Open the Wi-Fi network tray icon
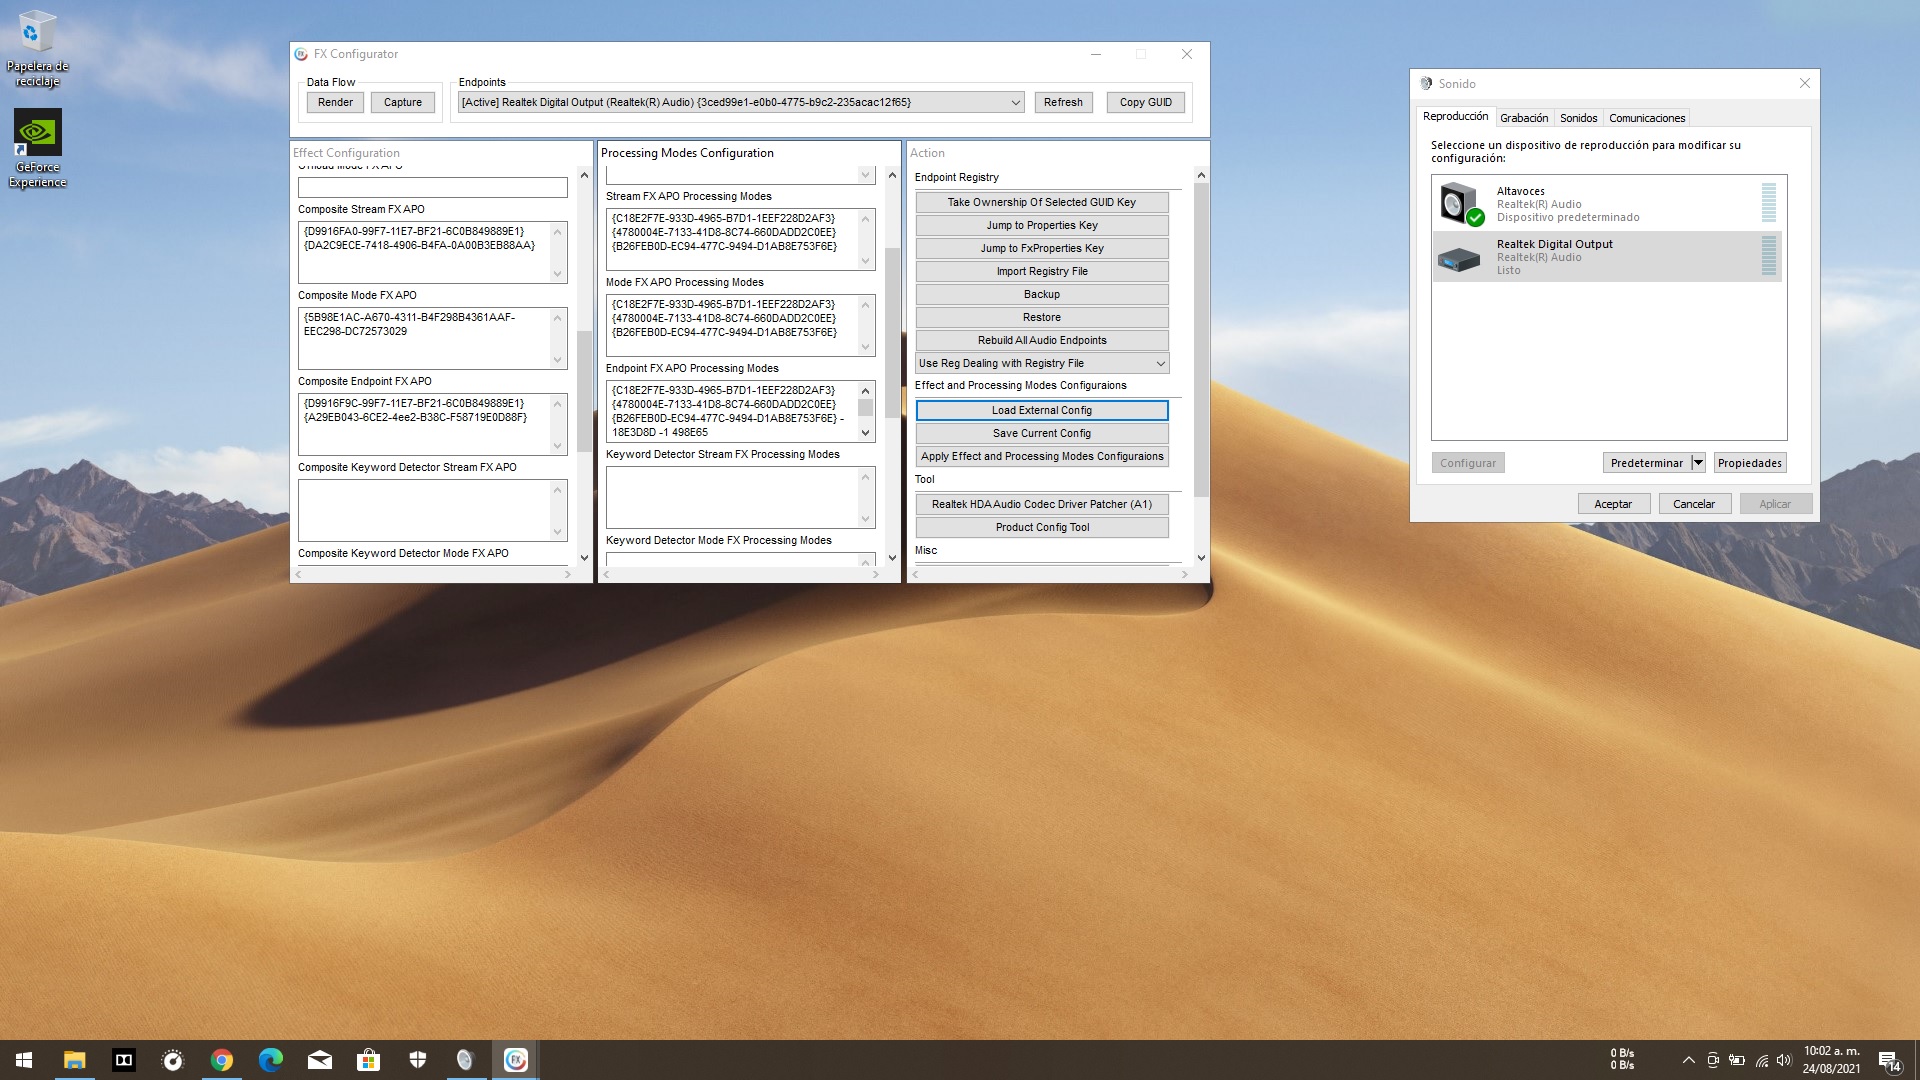1920x1080 pixels. pos(1761,1060)
